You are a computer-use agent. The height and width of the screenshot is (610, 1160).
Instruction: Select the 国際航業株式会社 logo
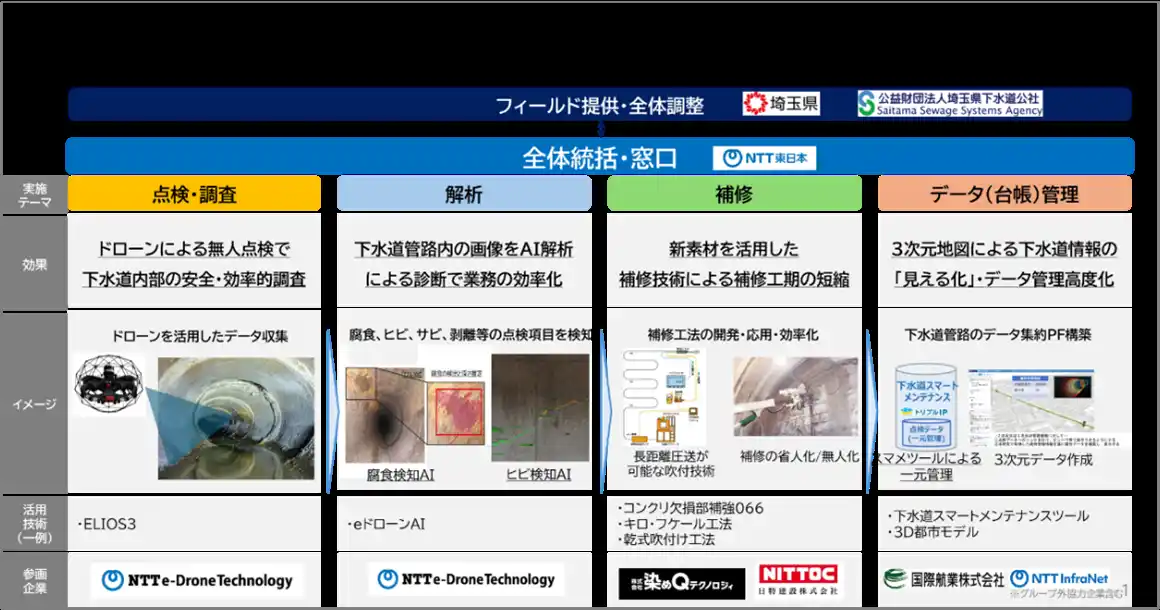coord(944,579)
